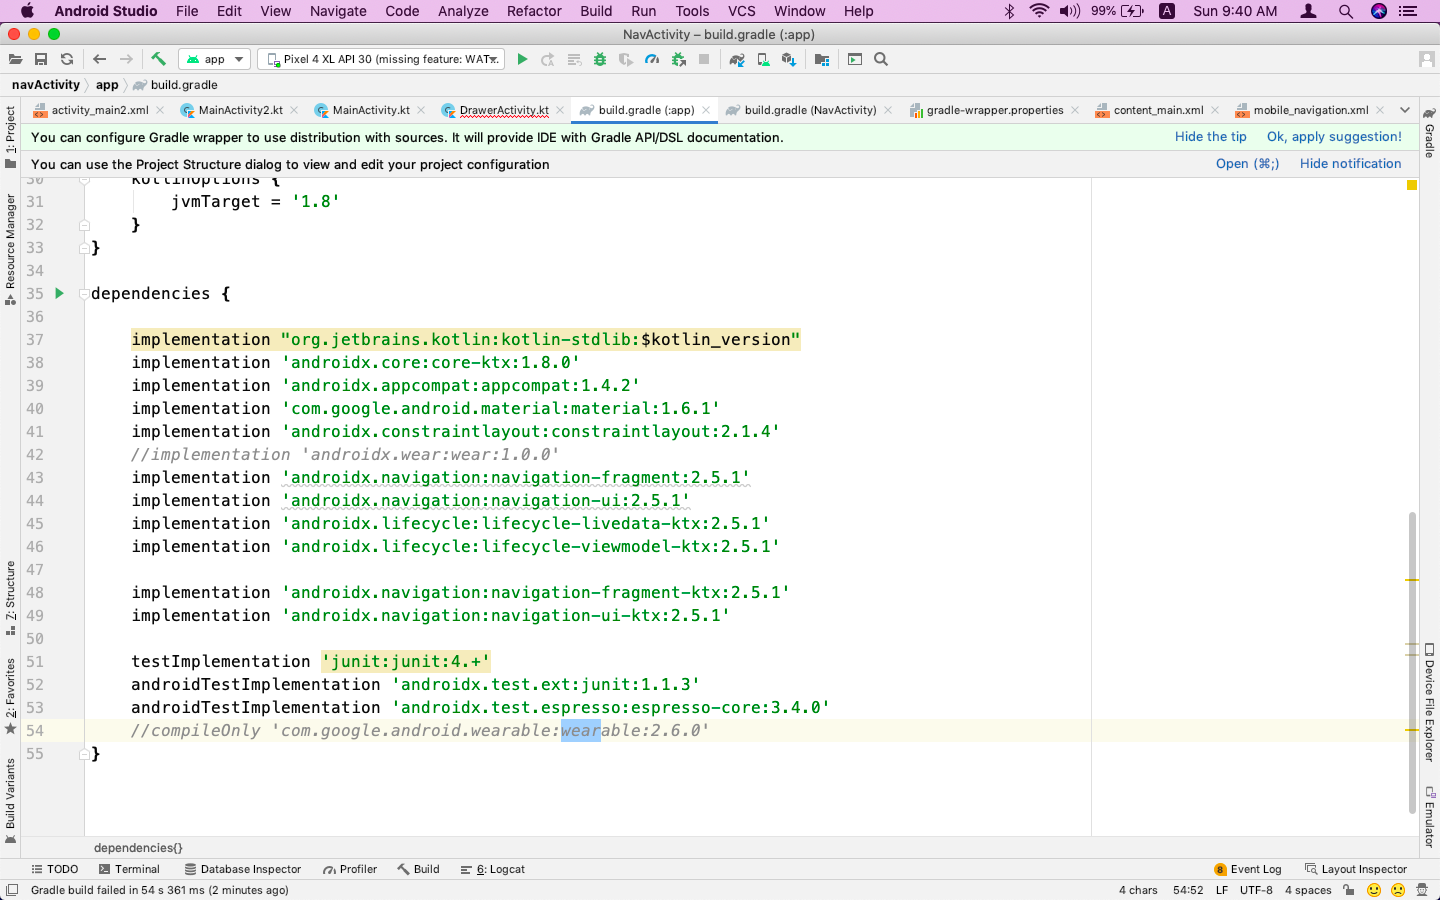Click the Make Project hammer icon
The image size is (1440, 900).
pos(158,60)
